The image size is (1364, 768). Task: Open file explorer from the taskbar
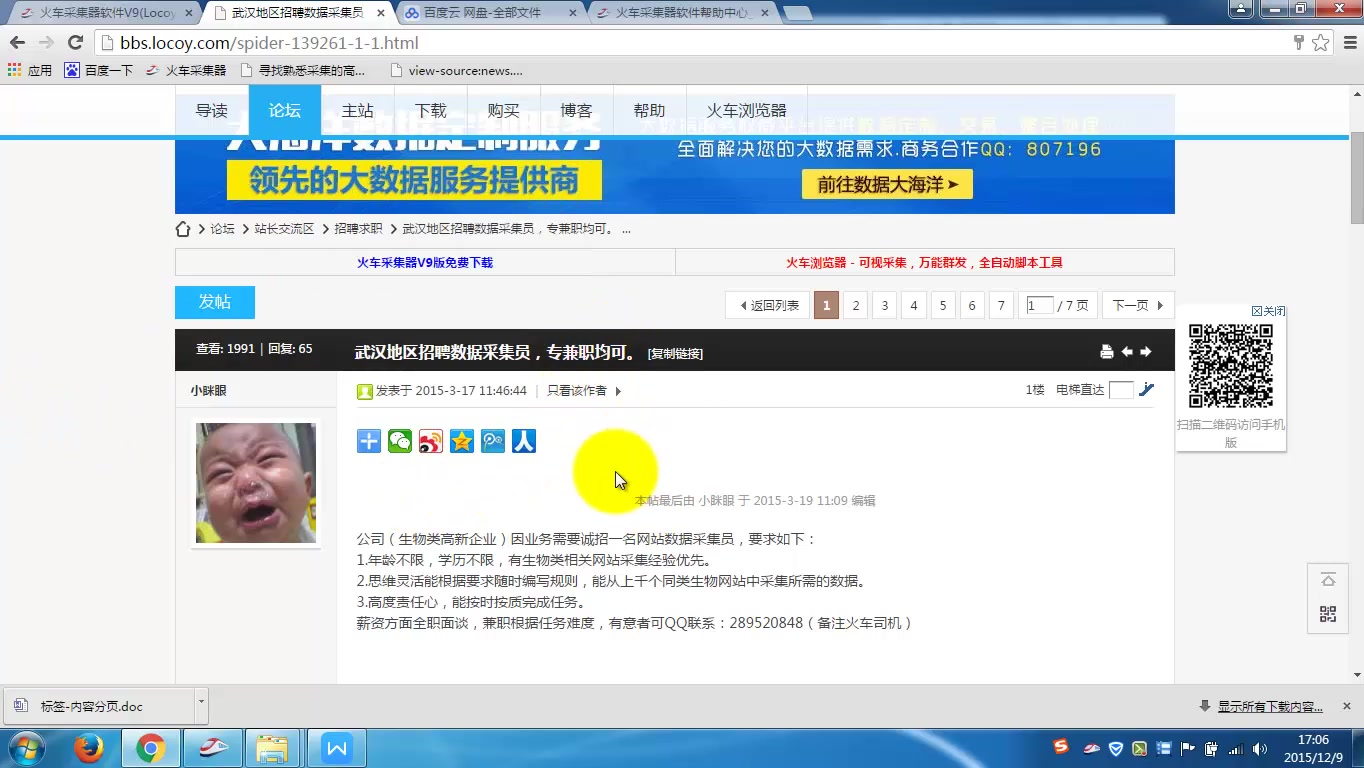coord(272,748)
